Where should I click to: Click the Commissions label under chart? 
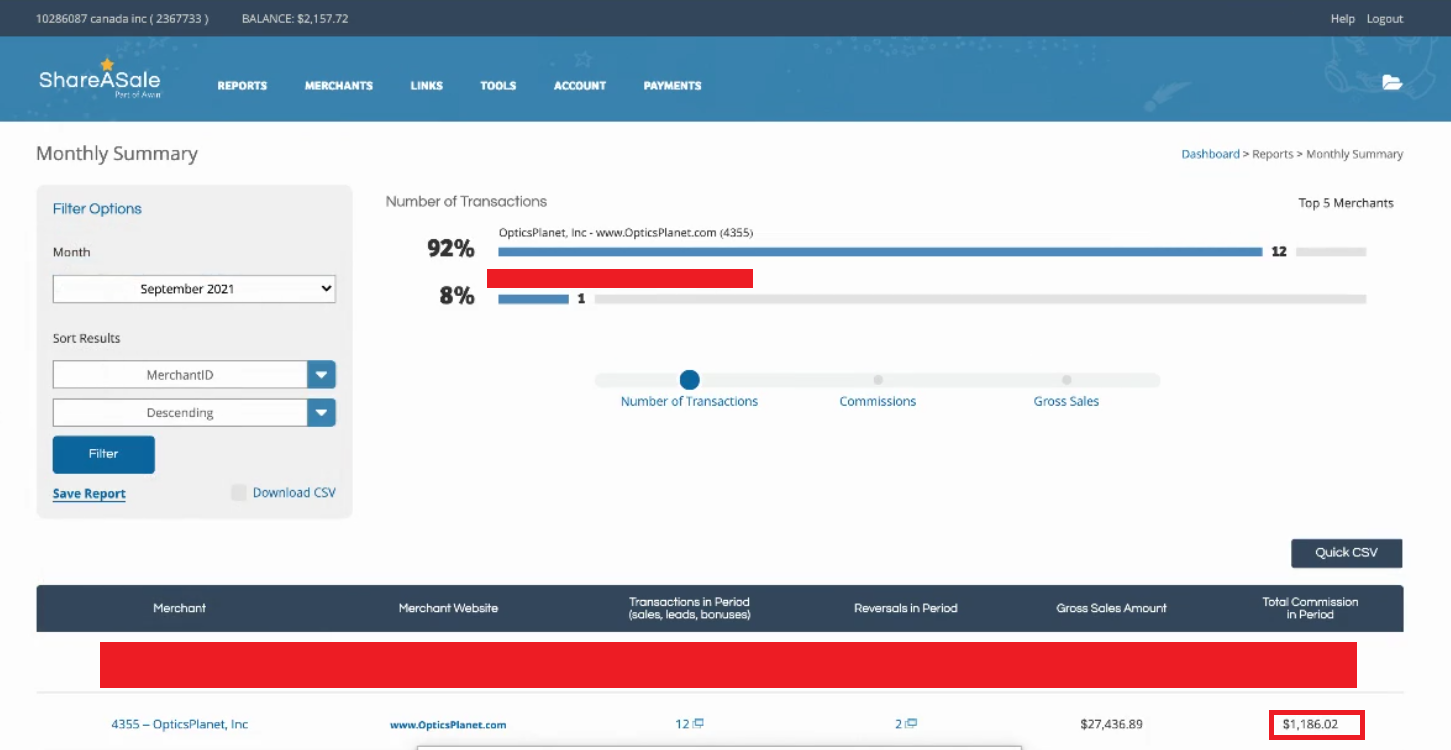point(878,401)
